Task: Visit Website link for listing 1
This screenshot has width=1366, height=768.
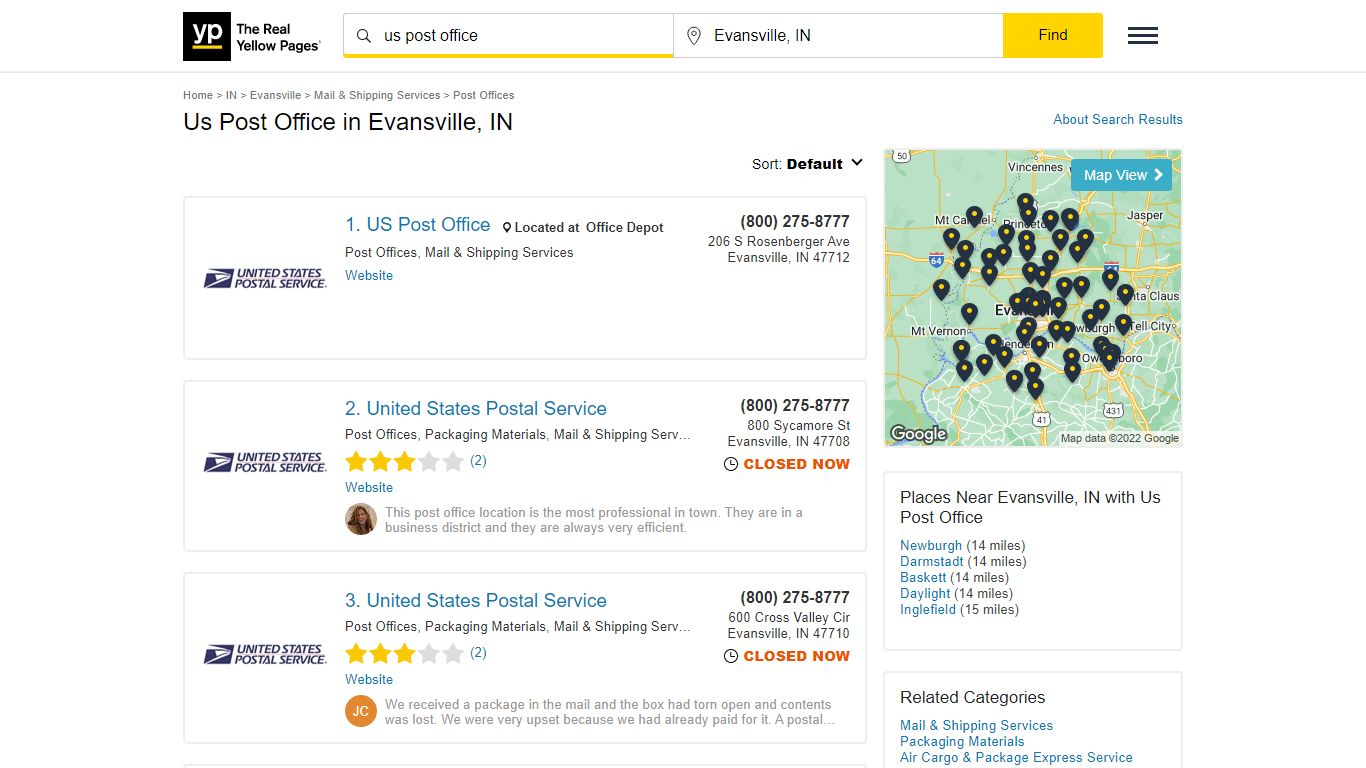Action: [x=369, y=275]
